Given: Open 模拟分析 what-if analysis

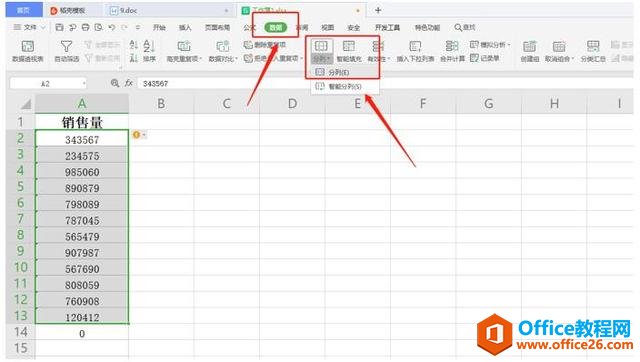Looking at the screenshot, I should [x=490, y=44].
